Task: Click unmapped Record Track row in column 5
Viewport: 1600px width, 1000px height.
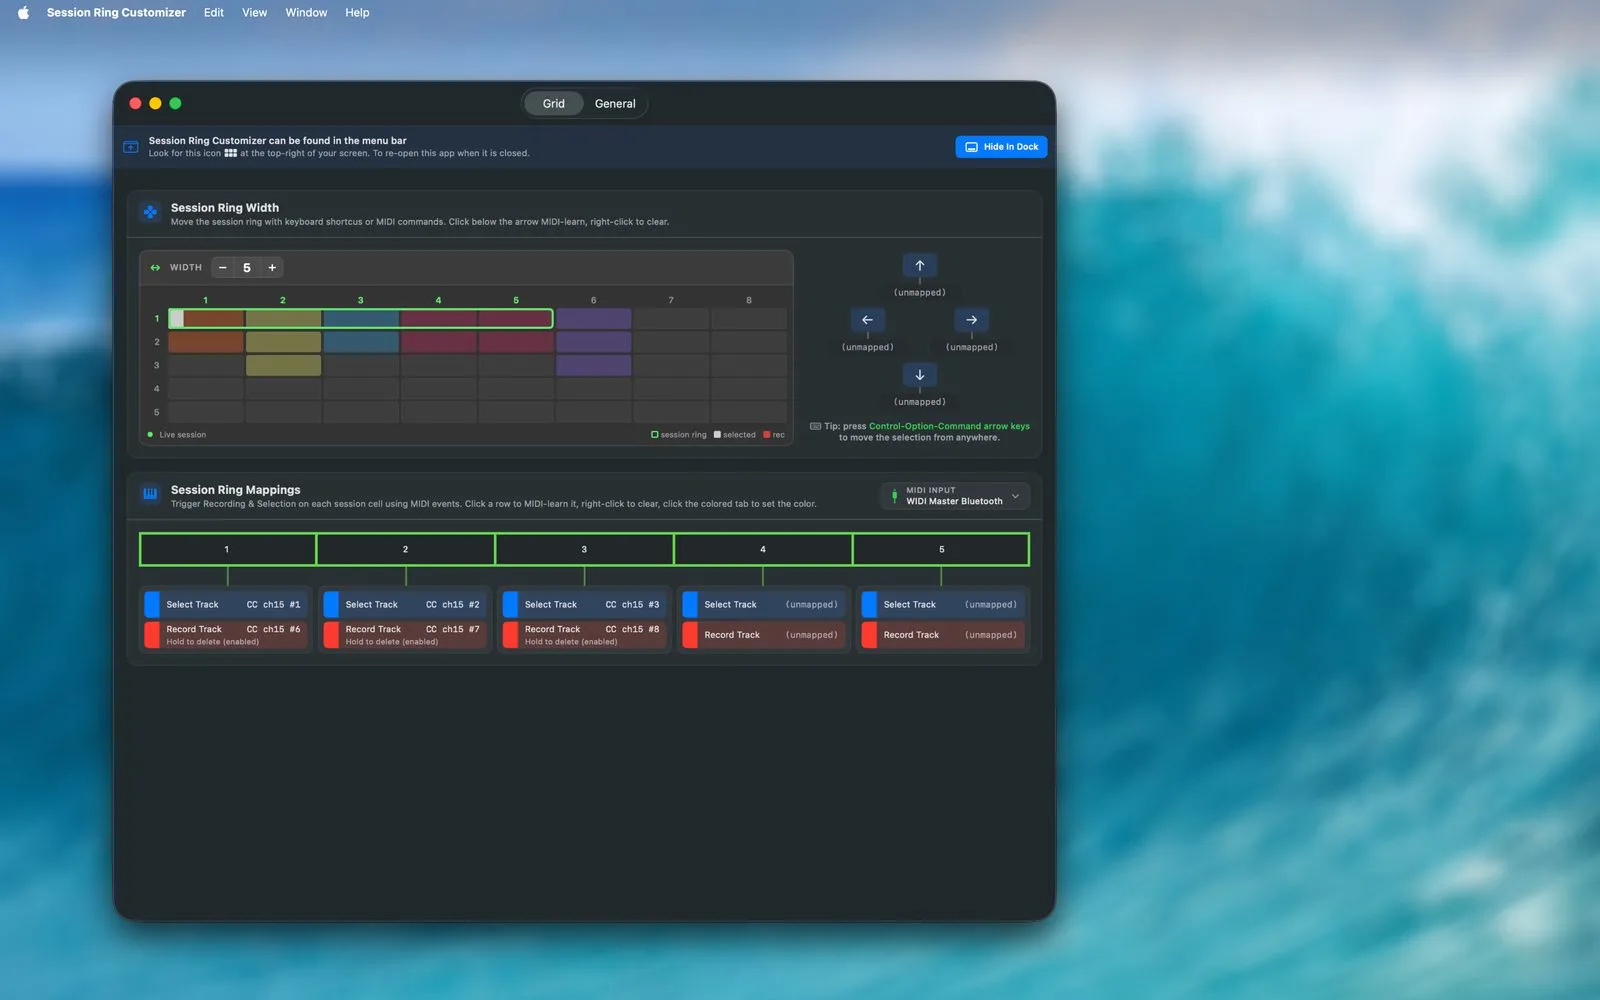Action: (x=943, y=635)
